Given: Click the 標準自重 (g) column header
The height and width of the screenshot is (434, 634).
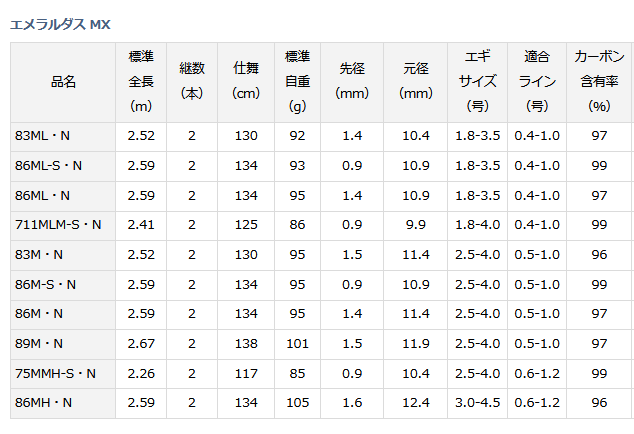Looking at the screenshot, I should pyautogui.click(x=298, y=82).
